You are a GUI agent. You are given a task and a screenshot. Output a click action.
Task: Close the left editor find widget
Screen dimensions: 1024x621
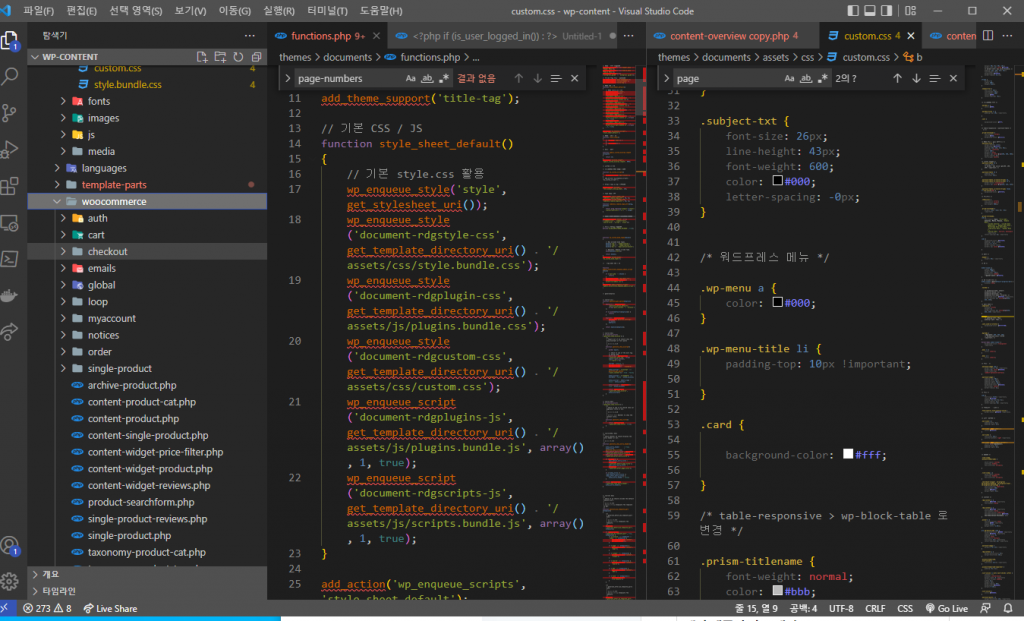pyautogui.click(x=575, y=78)
